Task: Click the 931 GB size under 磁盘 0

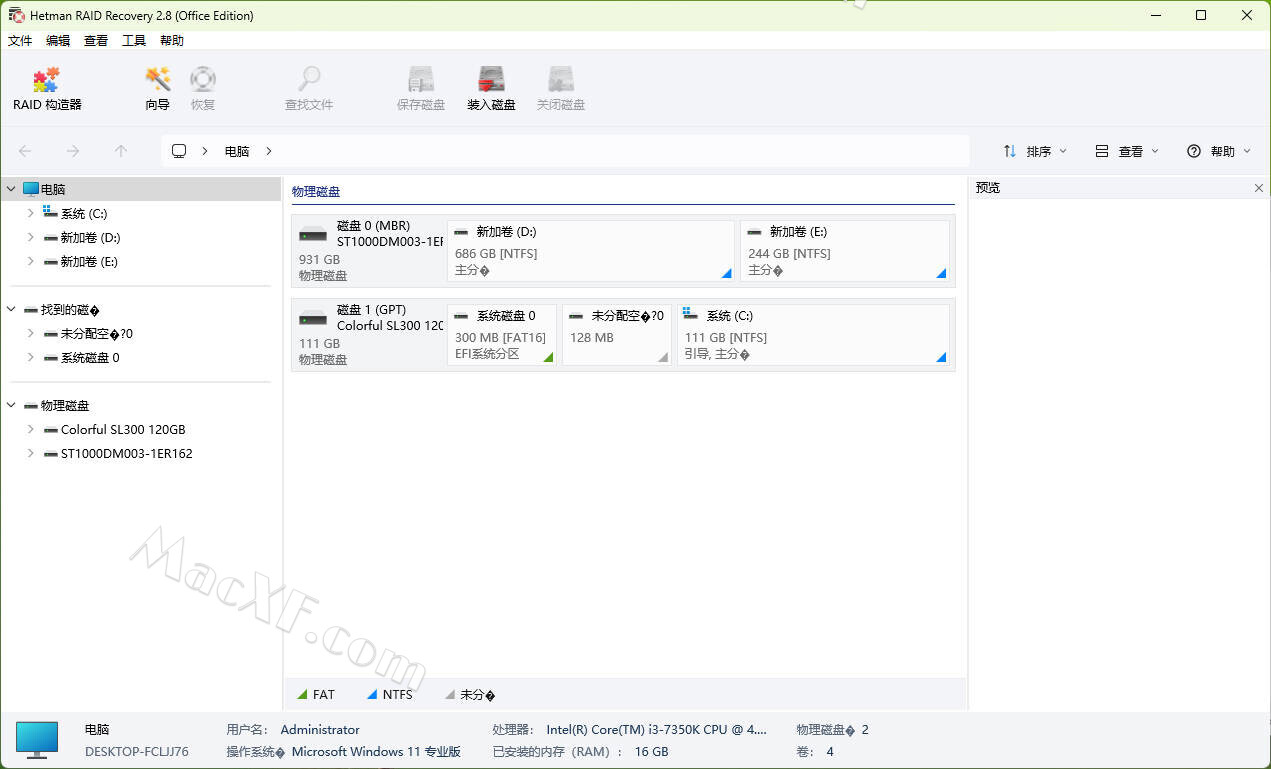Action: [319, 260]
